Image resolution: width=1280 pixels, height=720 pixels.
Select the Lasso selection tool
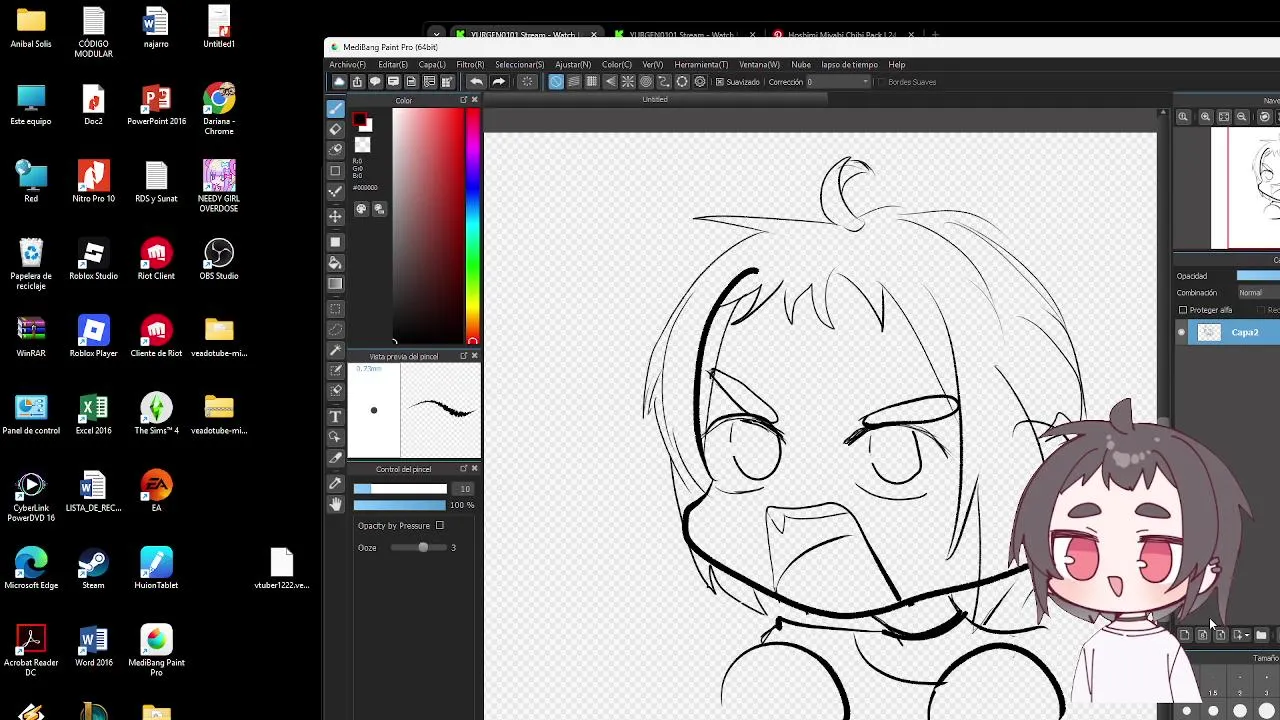(336, 330)
